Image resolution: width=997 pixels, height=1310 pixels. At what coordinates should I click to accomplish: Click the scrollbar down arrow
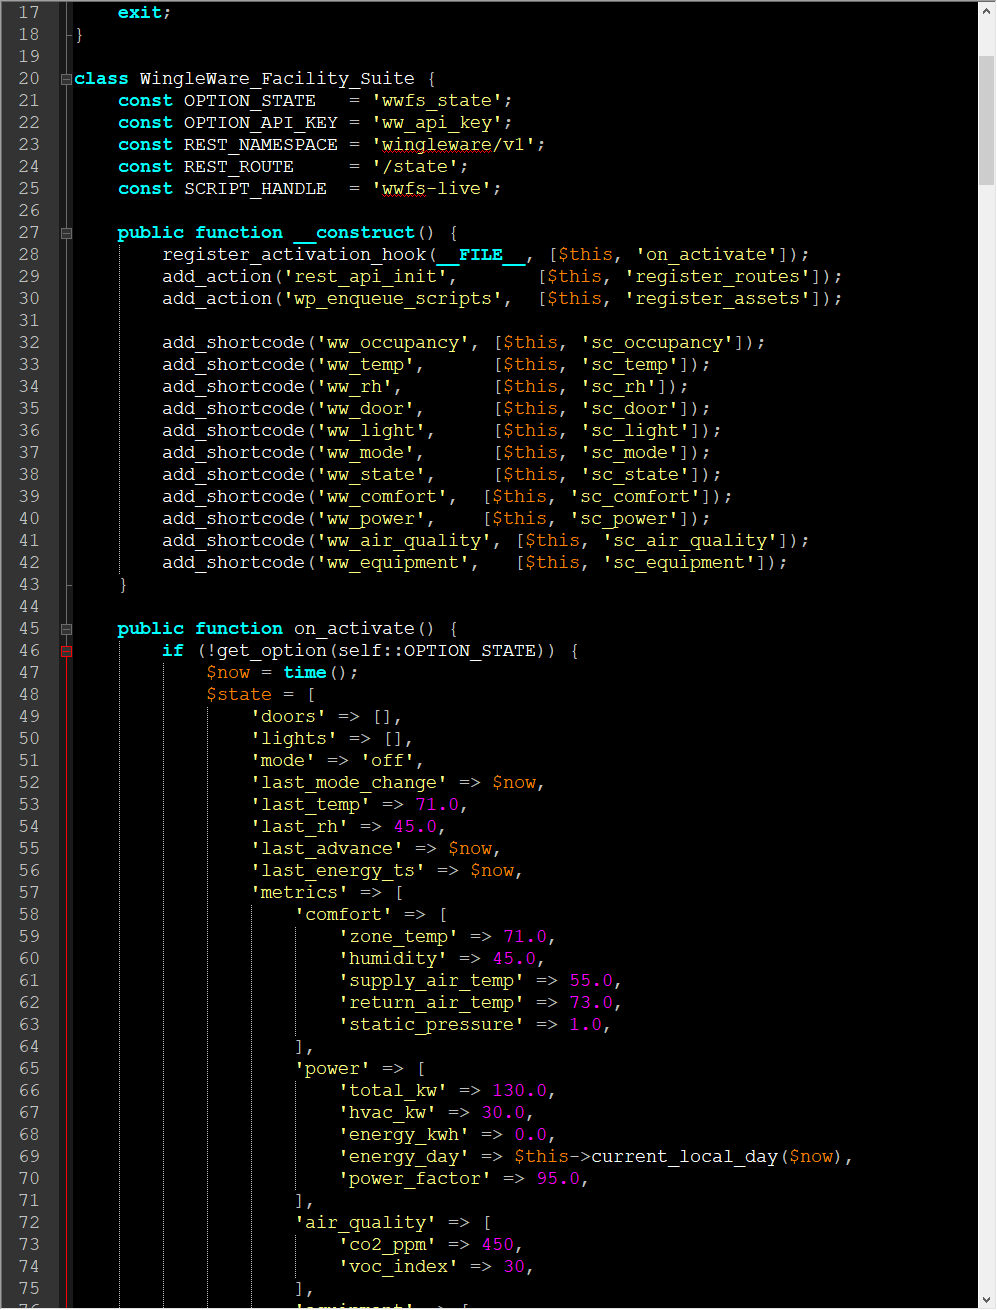pos(986,1299)
